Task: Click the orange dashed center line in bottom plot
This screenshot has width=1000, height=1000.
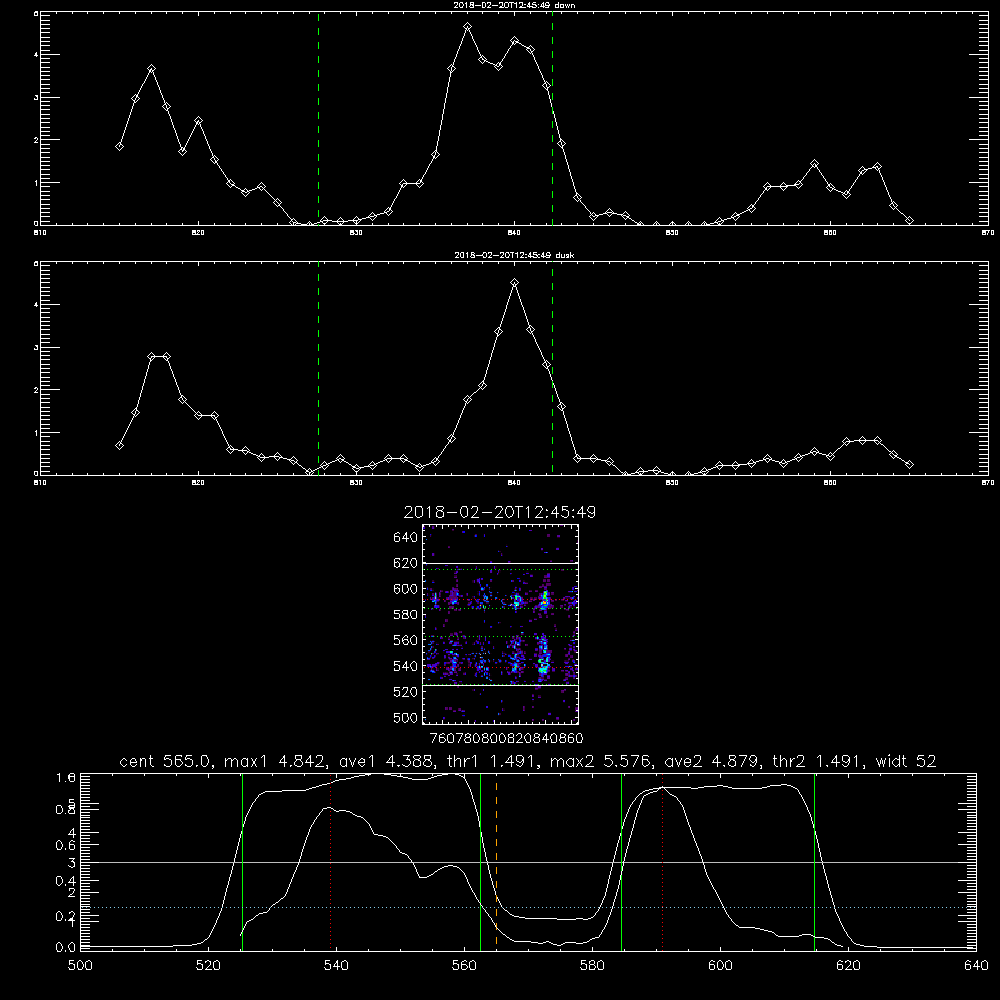Action: click(496, 861)
